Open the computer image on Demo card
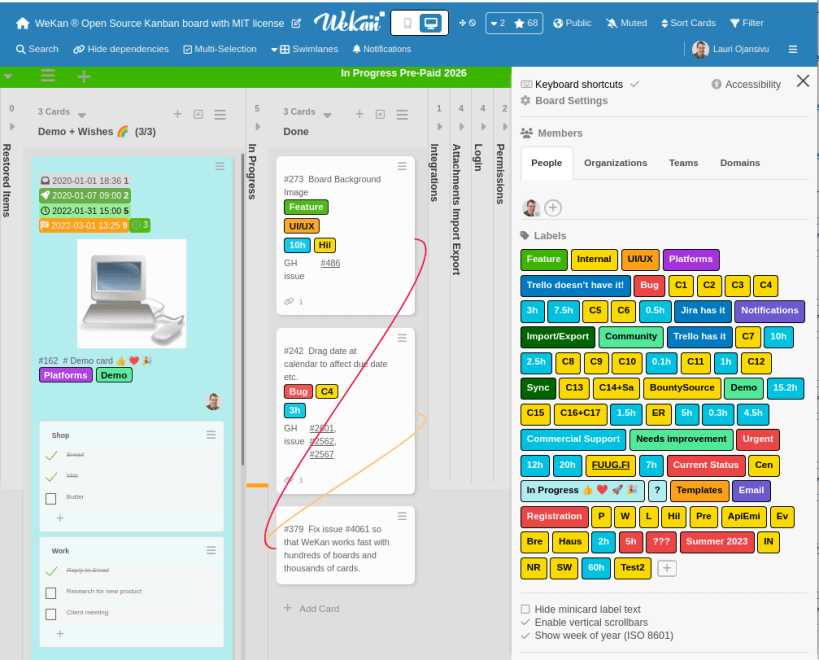This screenshot has height=660, width=819. click(x=132, y=293)
